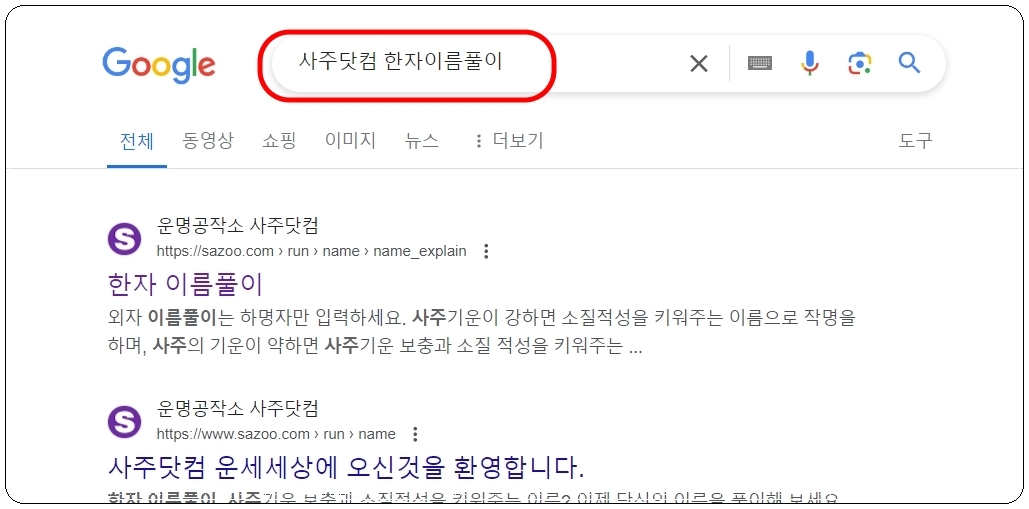
Task: Click the second result's 운명공작소 사주닷컴 site name
Action: (238, 409)
